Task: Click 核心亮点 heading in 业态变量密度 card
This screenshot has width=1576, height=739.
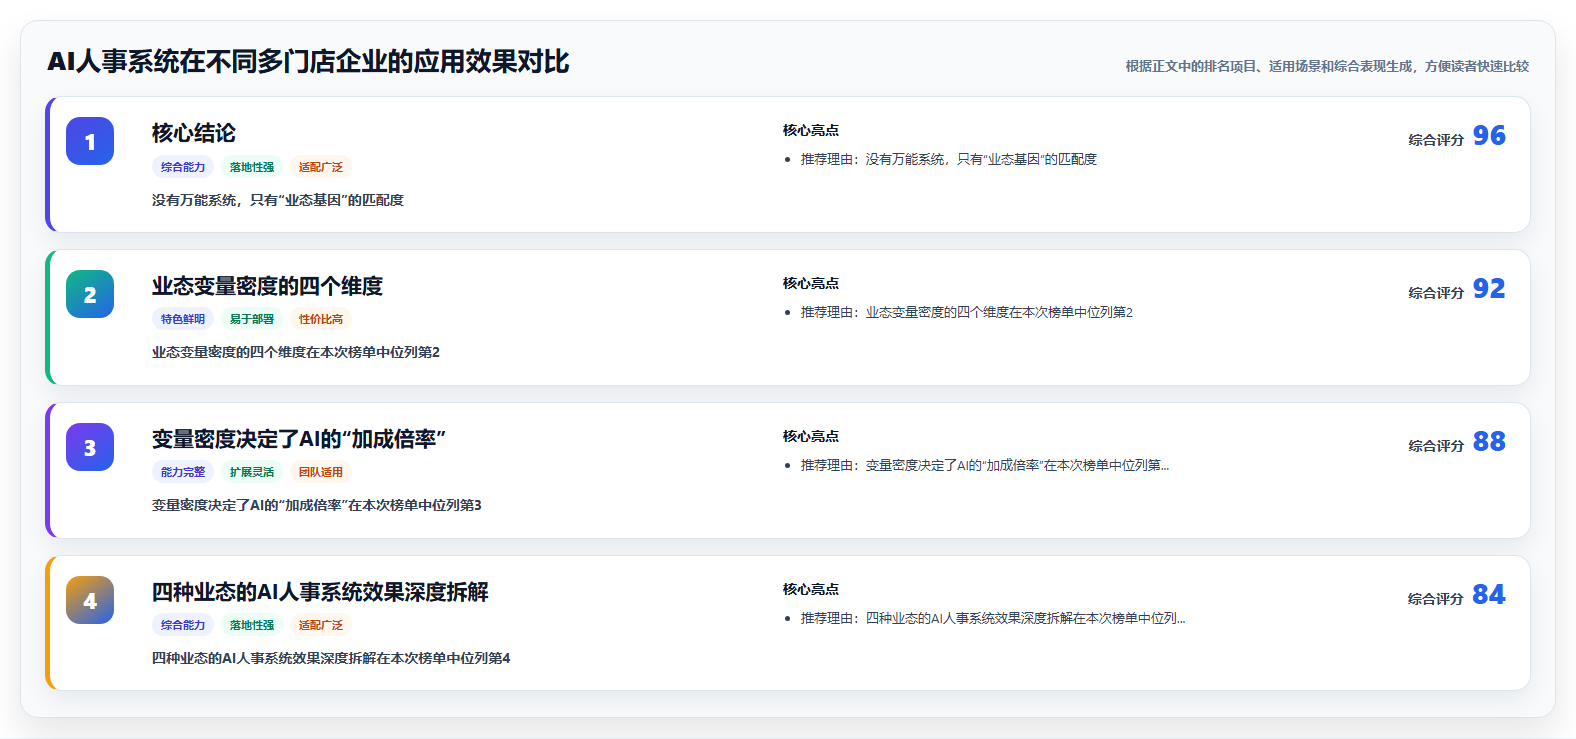Action: click(811, 283)
